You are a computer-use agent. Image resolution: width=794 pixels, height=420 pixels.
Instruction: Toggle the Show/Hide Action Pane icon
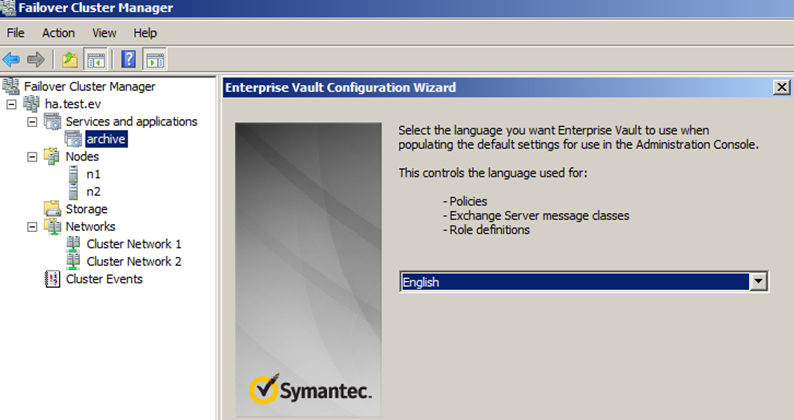[155, 60]
